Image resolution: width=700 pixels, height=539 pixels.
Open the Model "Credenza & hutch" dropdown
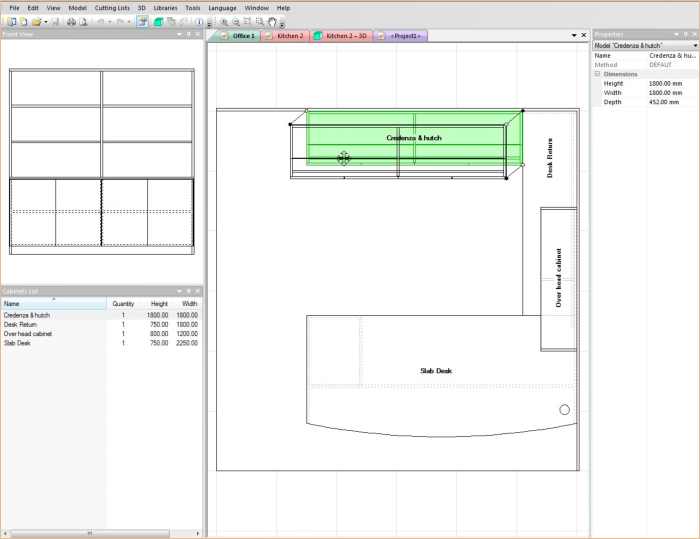(x=694, y=45)
